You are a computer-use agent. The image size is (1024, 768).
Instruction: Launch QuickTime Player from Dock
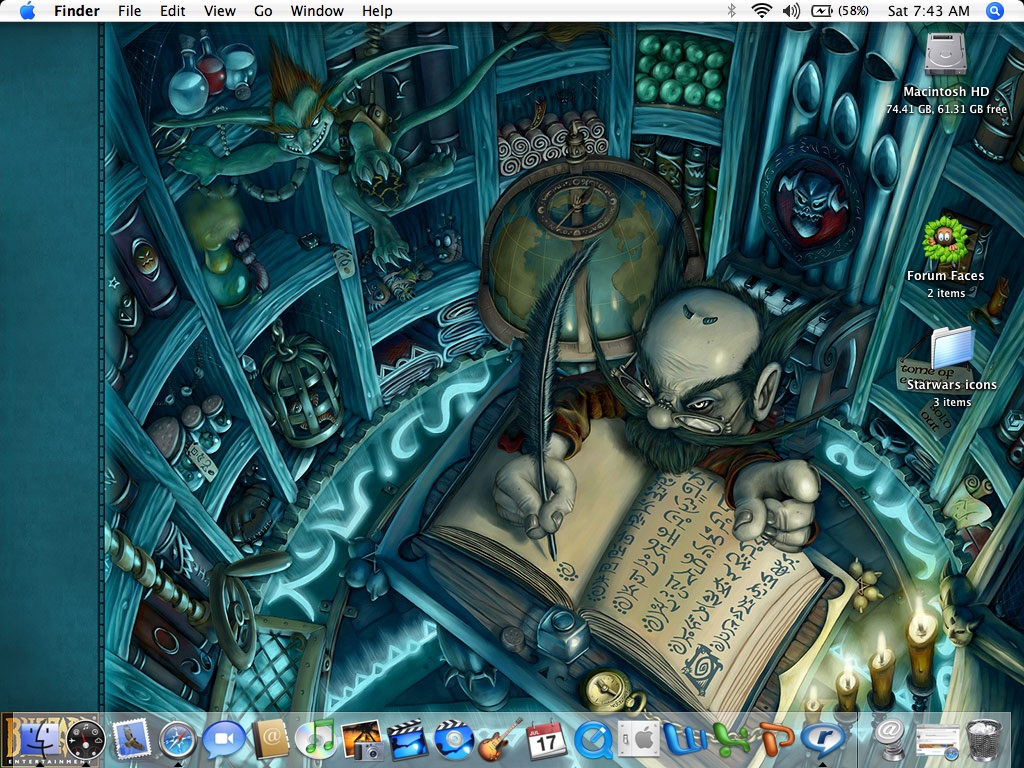coord(593,741)
